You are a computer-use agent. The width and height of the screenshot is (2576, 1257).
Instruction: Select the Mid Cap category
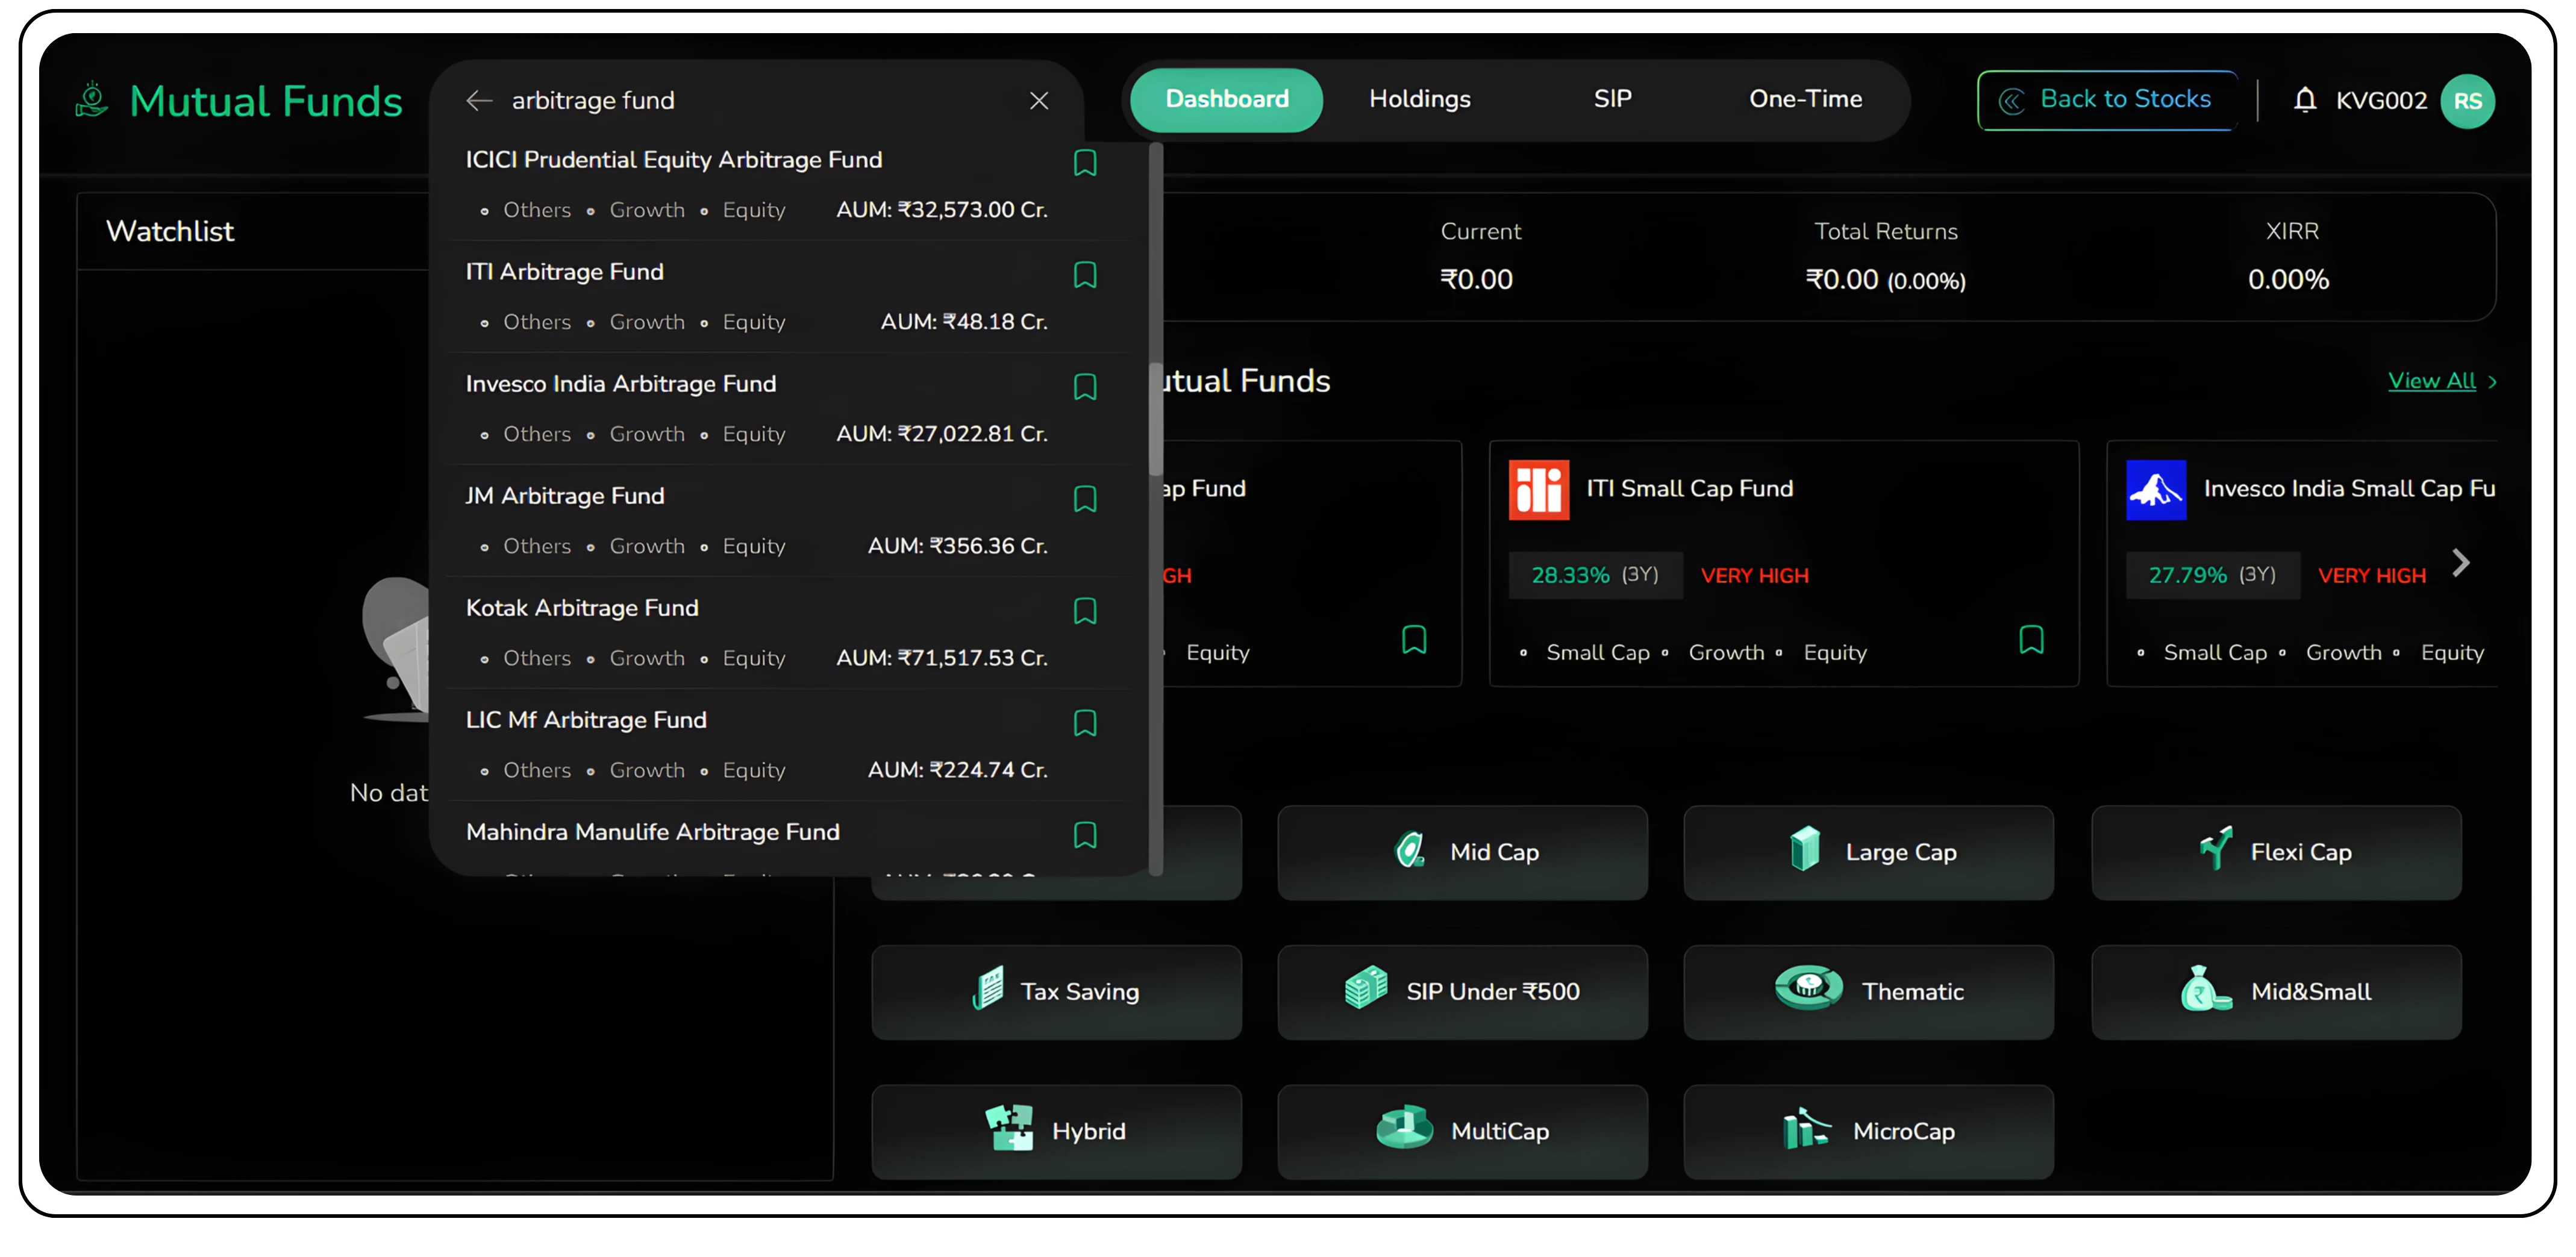tap(1462, 853)
